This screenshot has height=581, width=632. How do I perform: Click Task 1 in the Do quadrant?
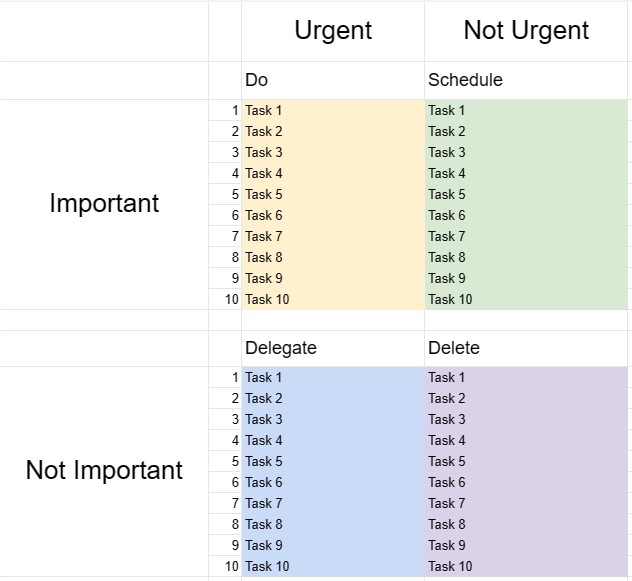point(264,110)
